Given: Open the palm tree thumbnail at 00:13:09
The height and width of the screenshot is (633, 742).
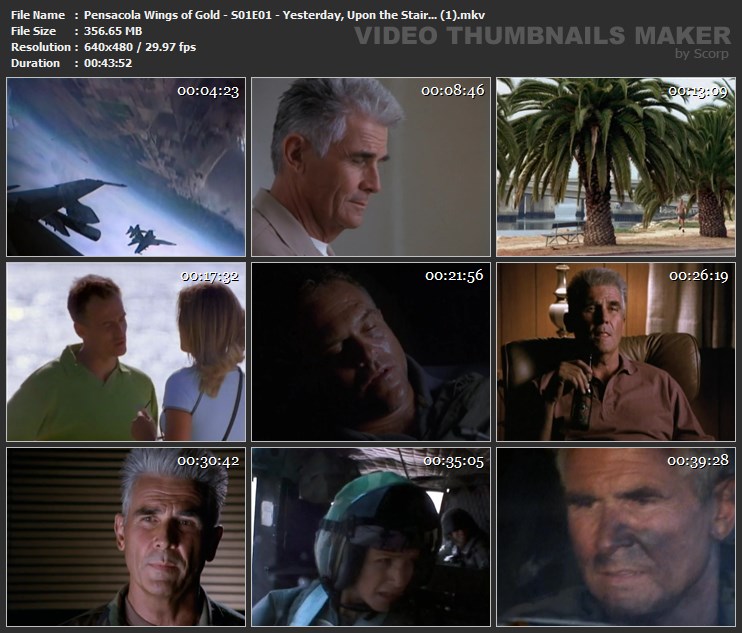Looking at the screenshot, I should pos(616,167).
